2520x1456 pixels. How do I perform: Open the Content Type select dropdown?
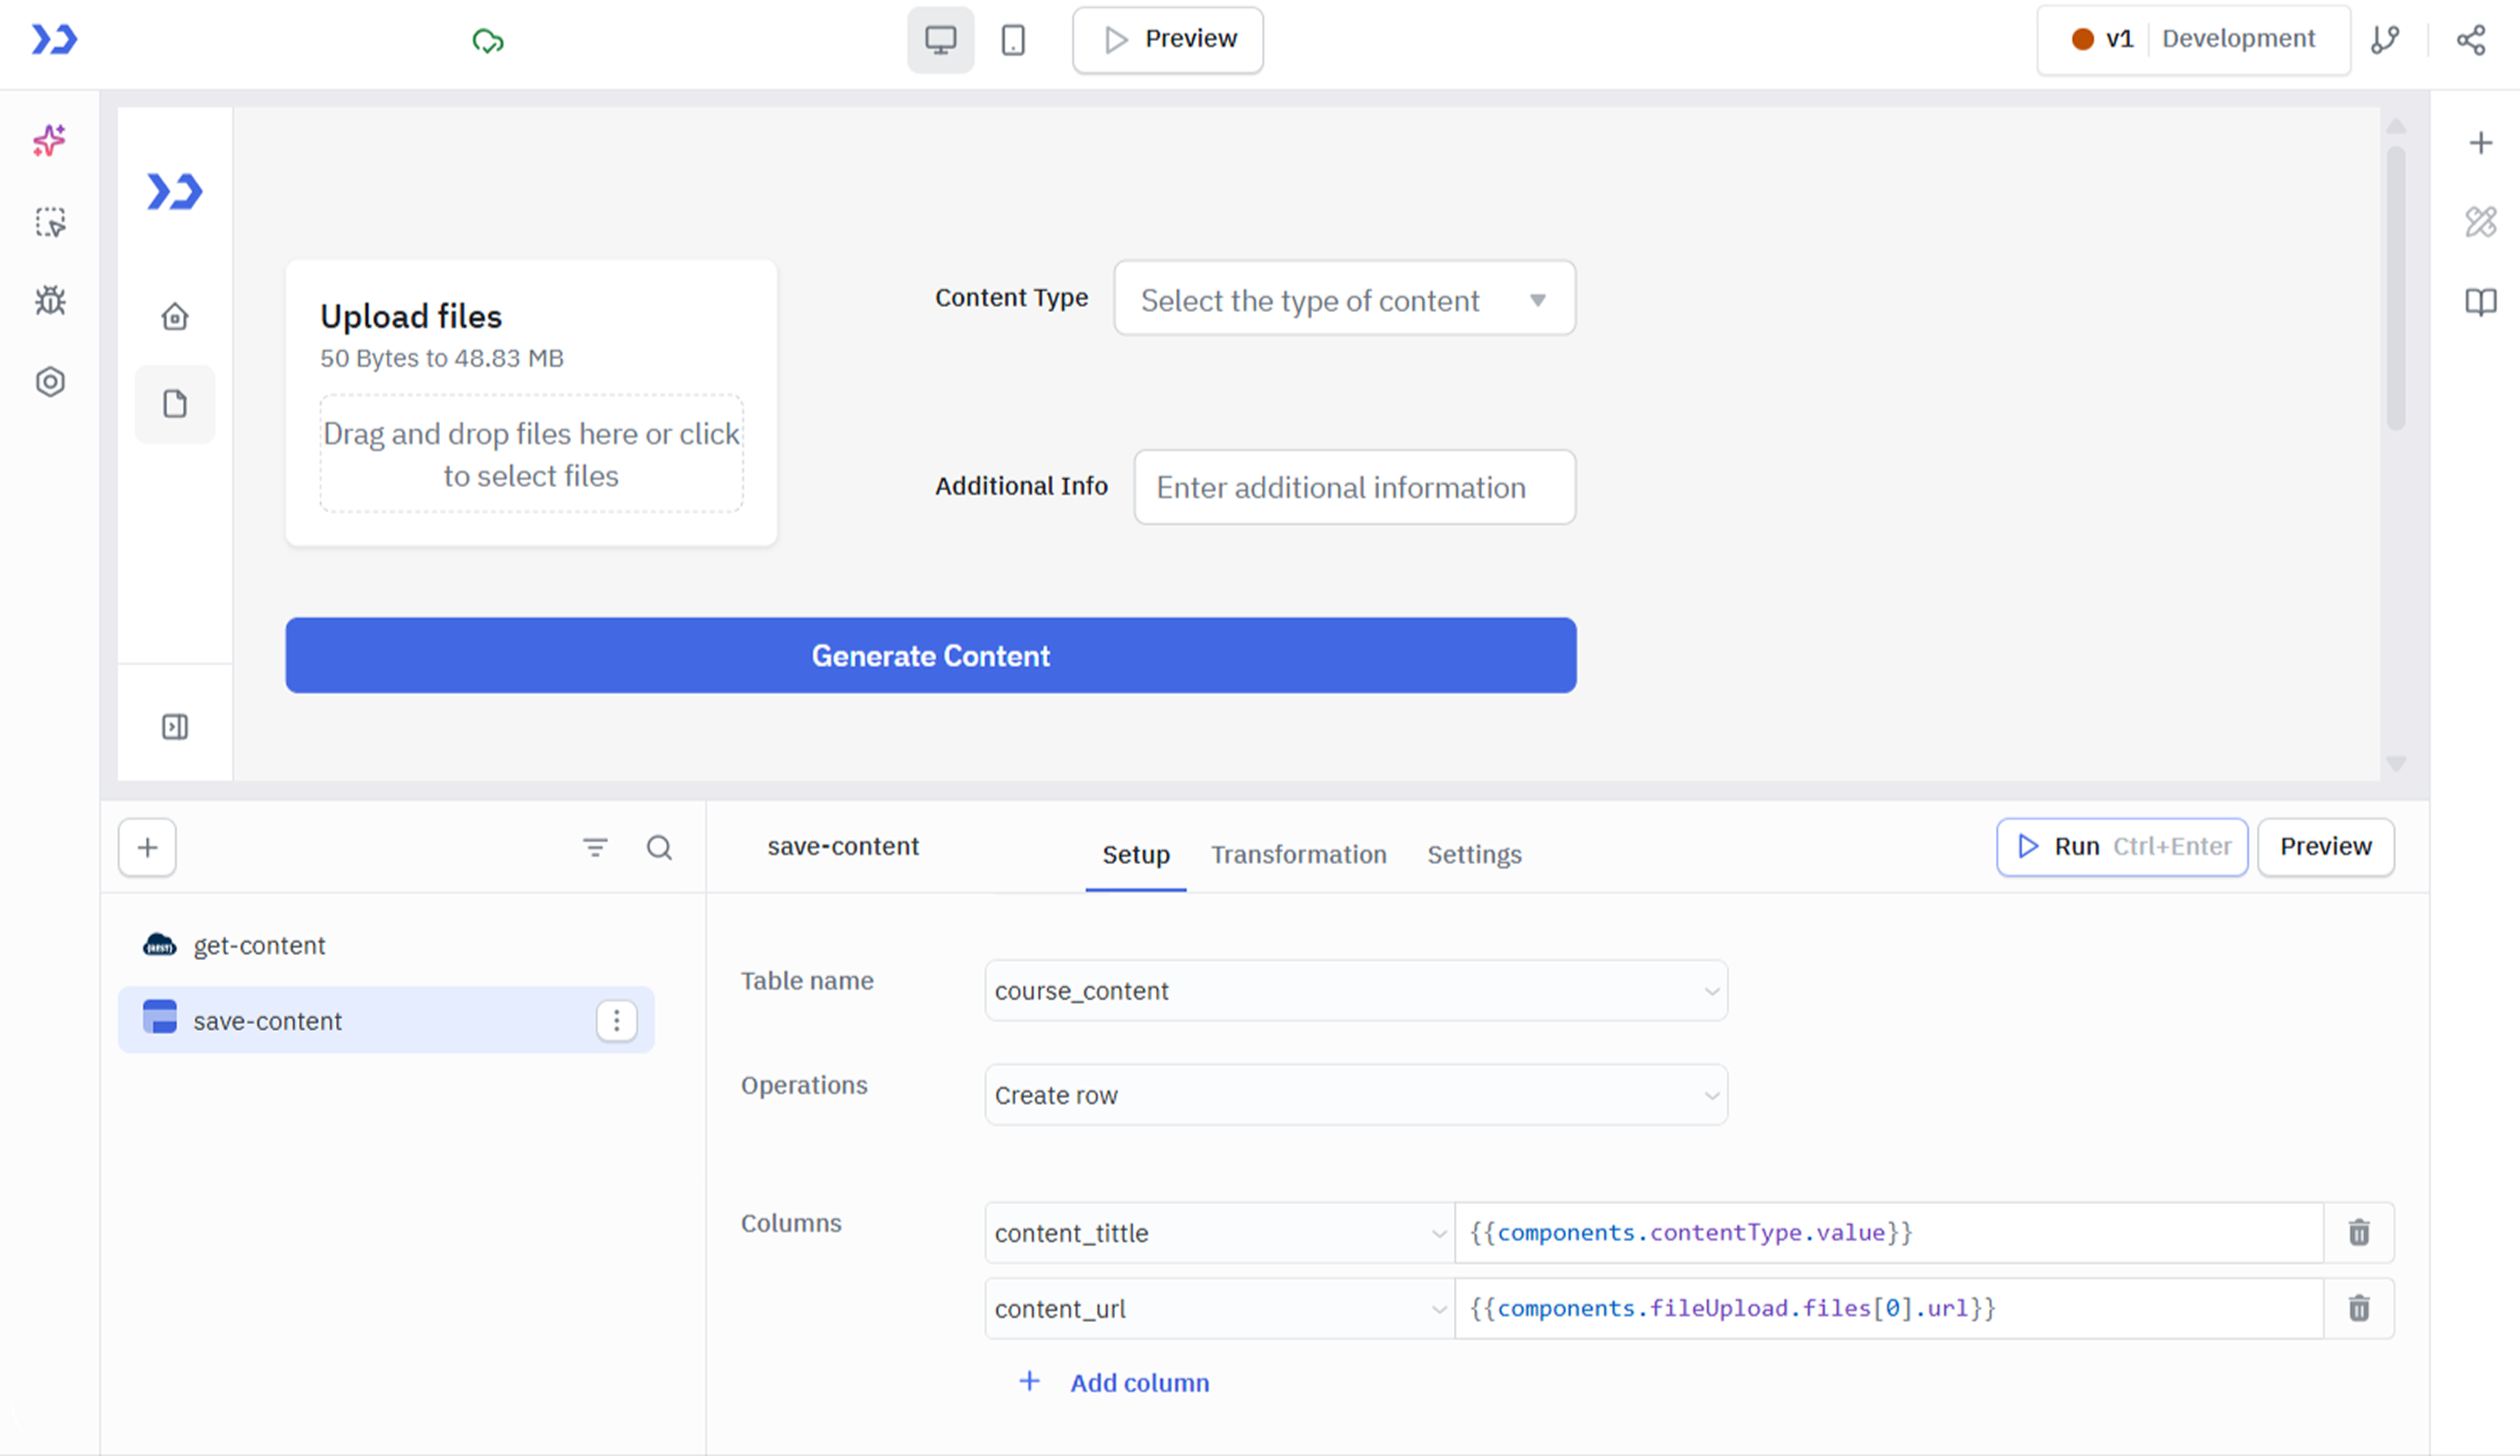tap(1344, 299)
